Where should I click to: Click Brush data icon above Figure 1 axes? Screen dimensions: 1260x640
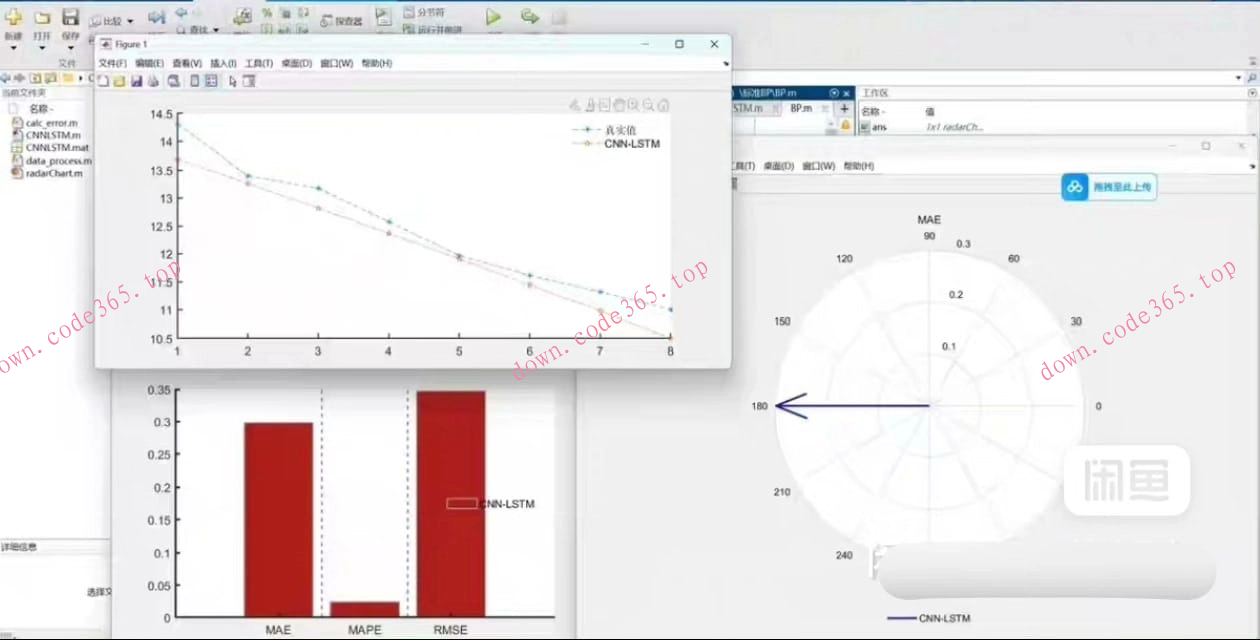[x=589, y=104]
